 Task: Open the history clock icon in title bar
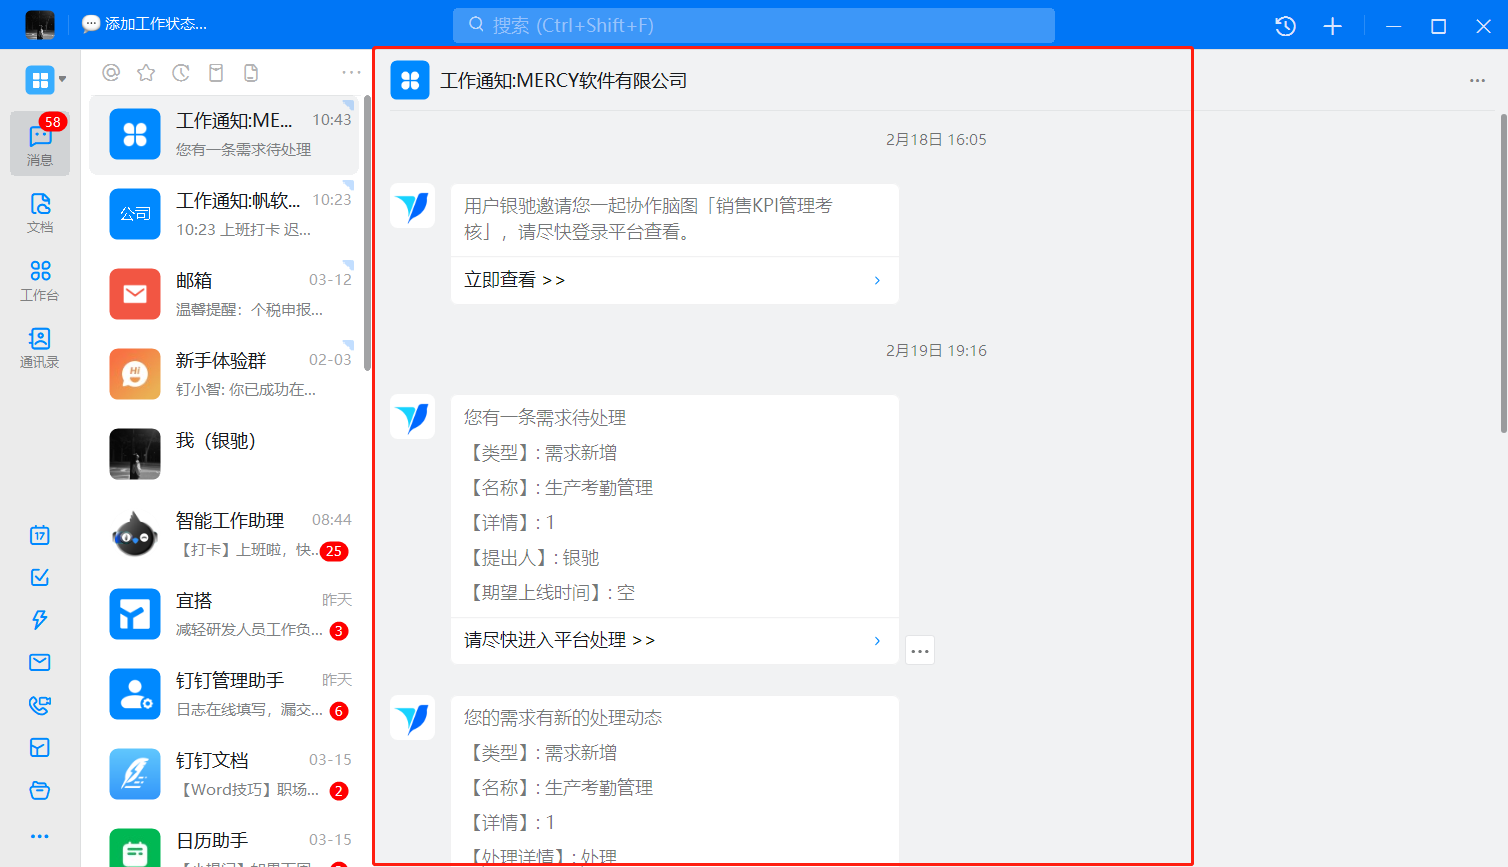point(1286,26)
